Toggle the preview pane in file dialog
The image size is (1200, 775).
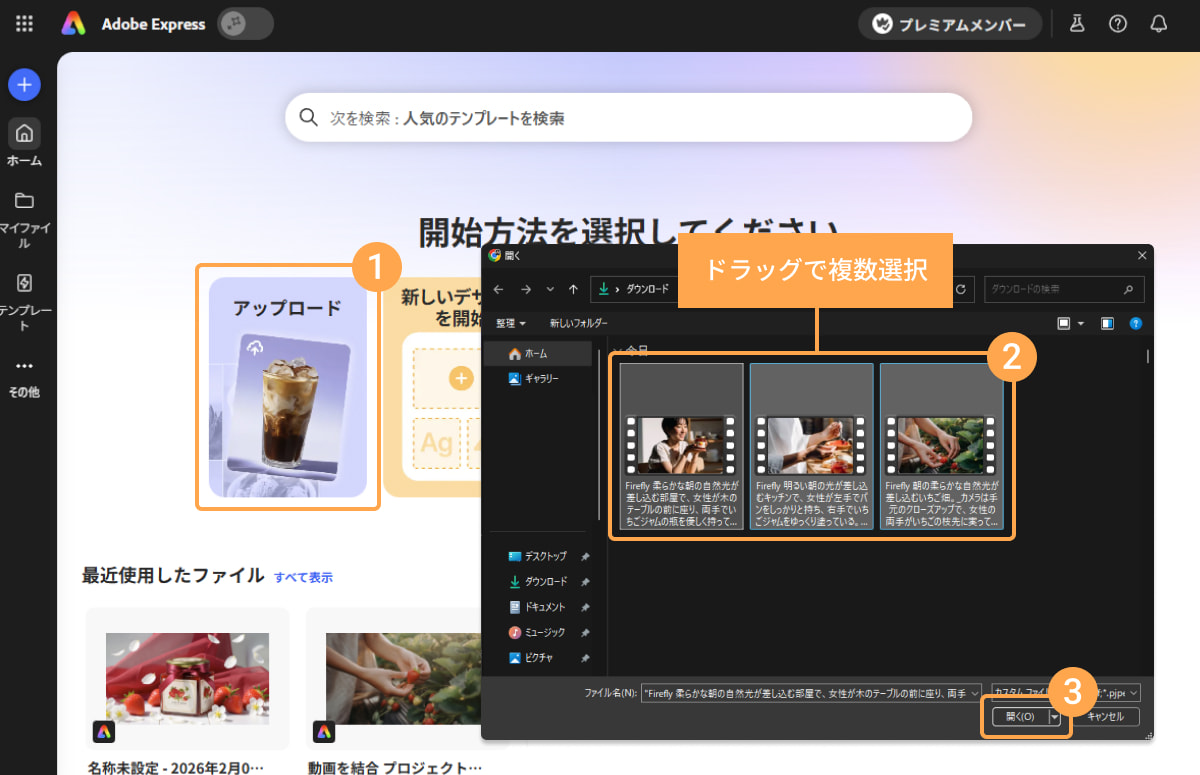[x=1107, y=323]
